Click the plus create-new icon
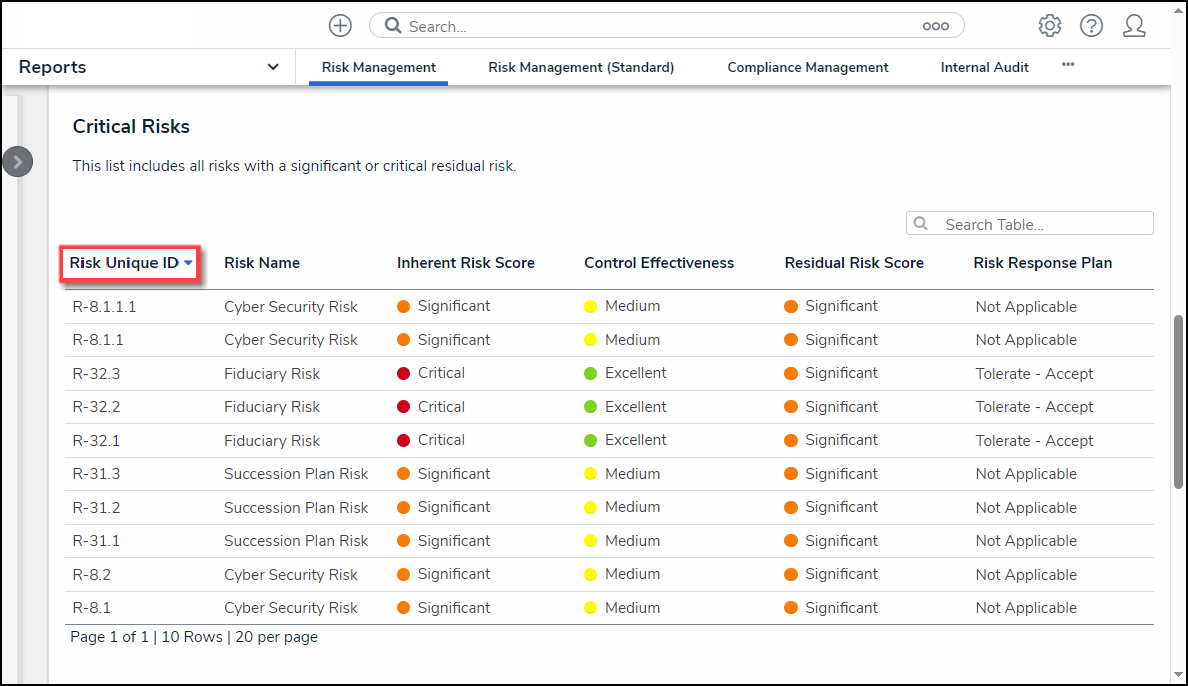 point(340,26)
